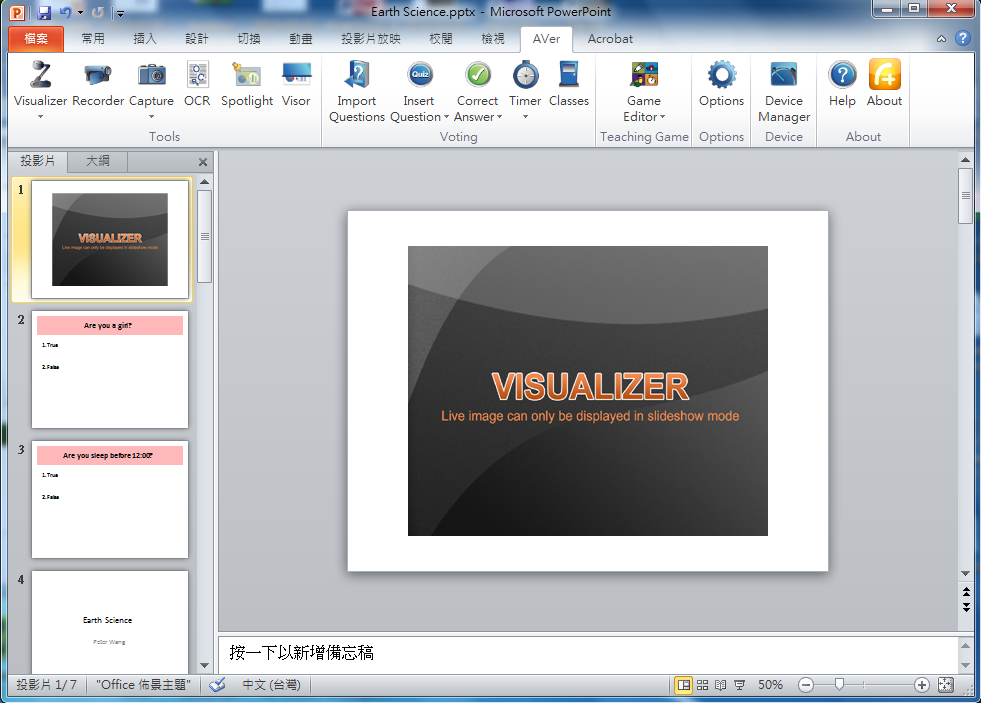Viewport: 981px width, 703px height.
Task: Switch to reading view
Action: [720, 685]
